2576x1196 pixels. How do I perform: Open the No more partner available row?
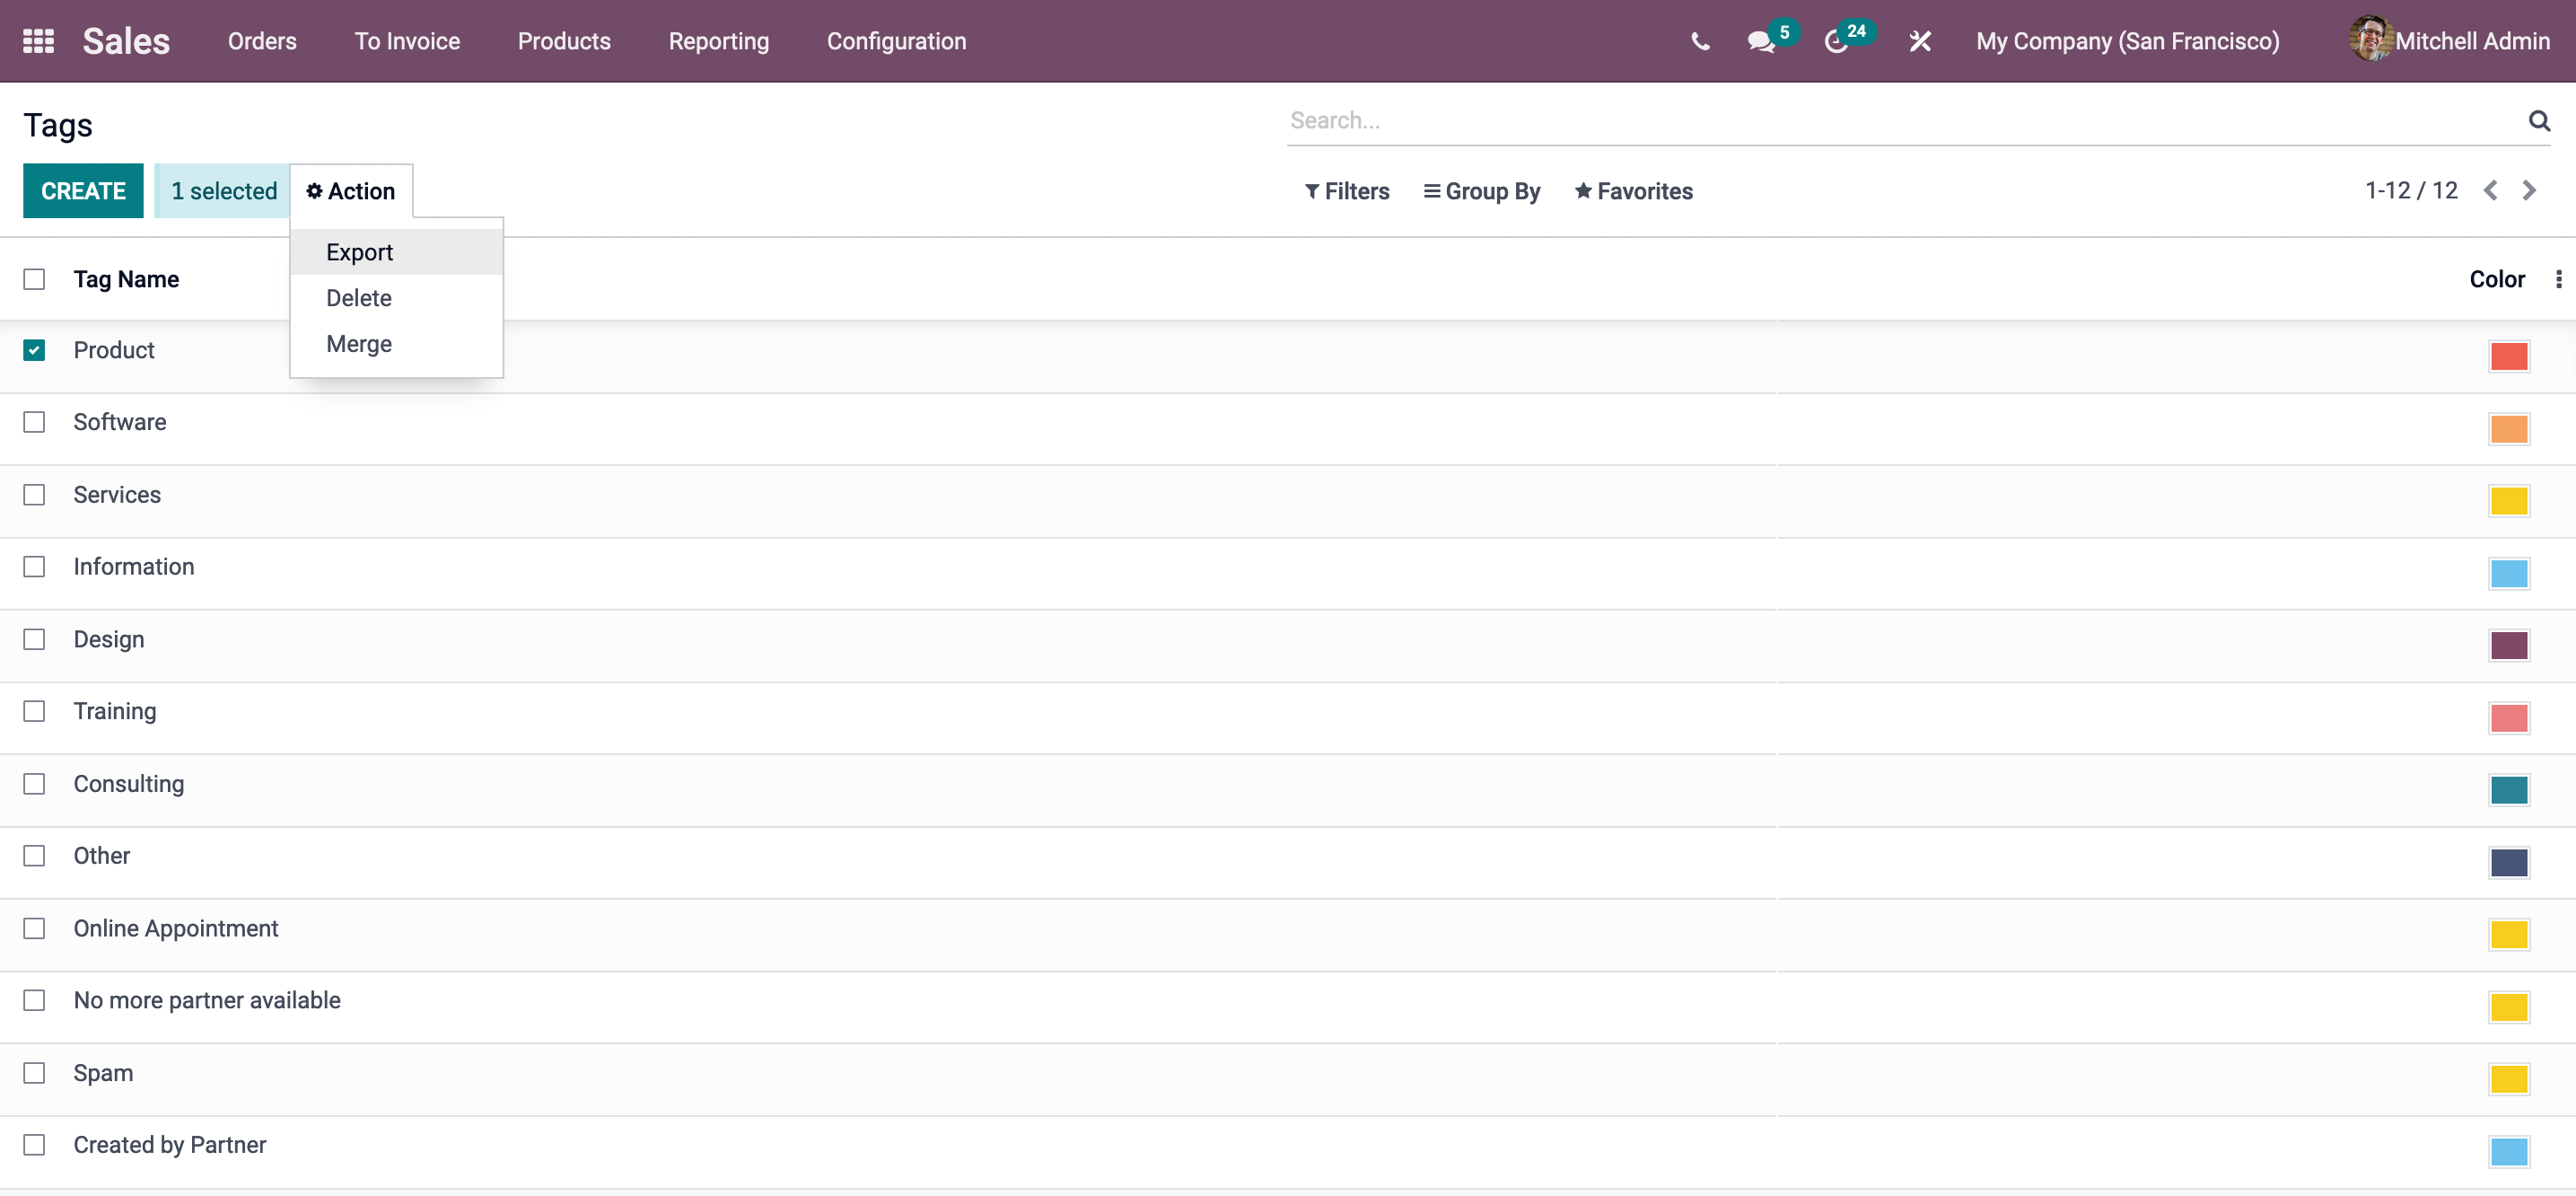[x=1288, y=1007]
